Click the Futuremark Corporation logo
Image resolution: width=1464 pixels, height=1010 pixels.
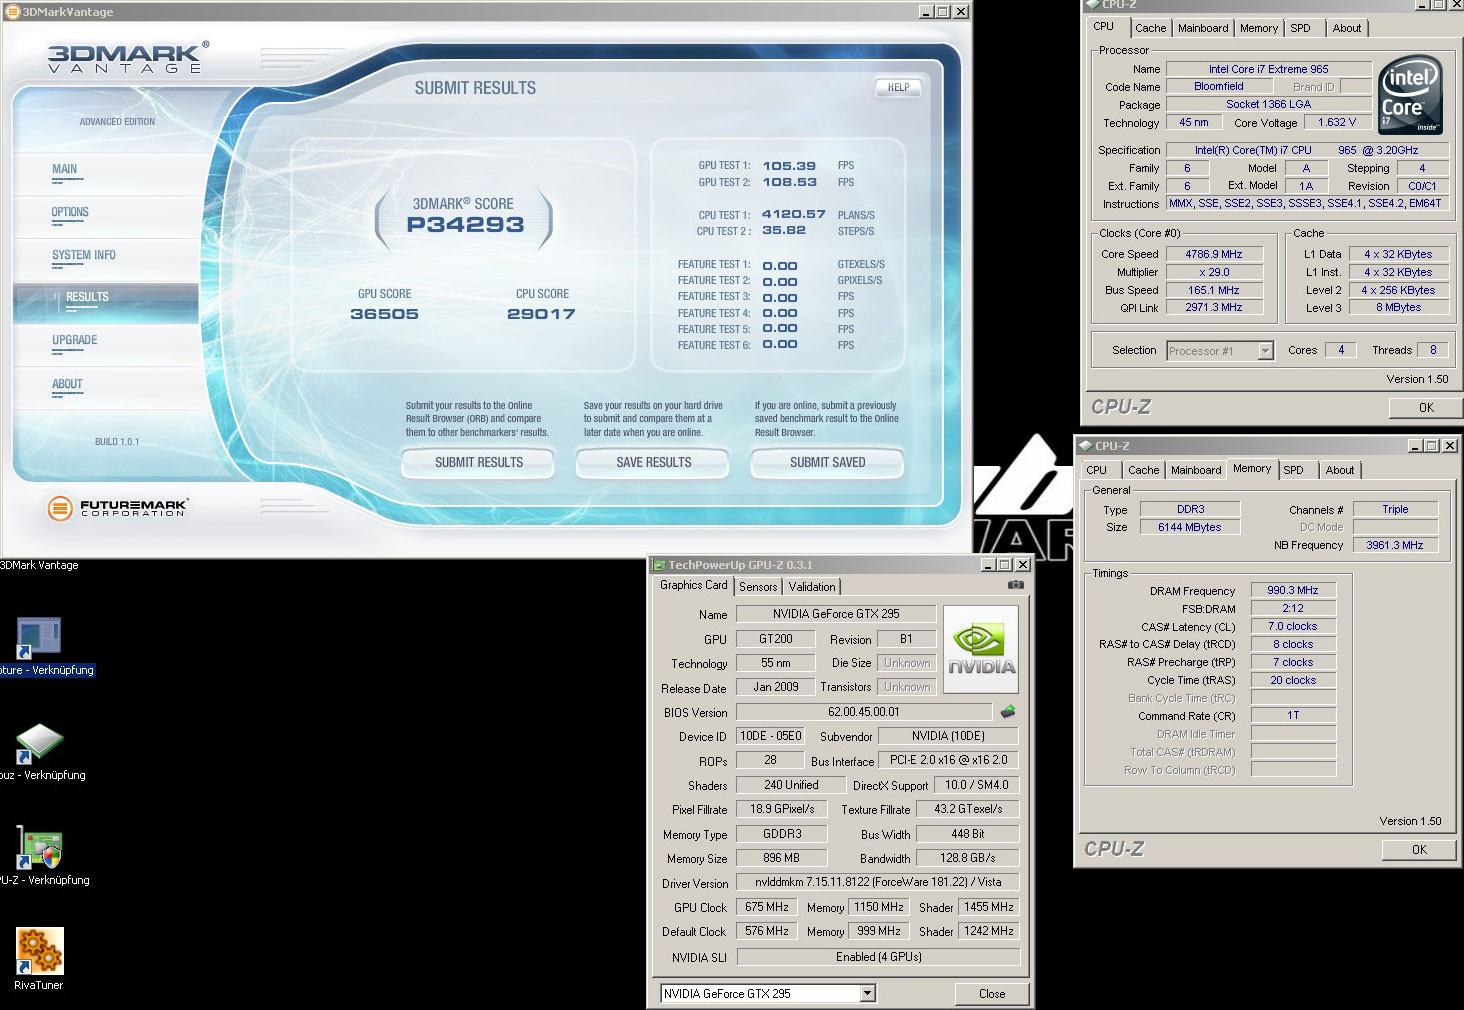[x=117, y=508]
